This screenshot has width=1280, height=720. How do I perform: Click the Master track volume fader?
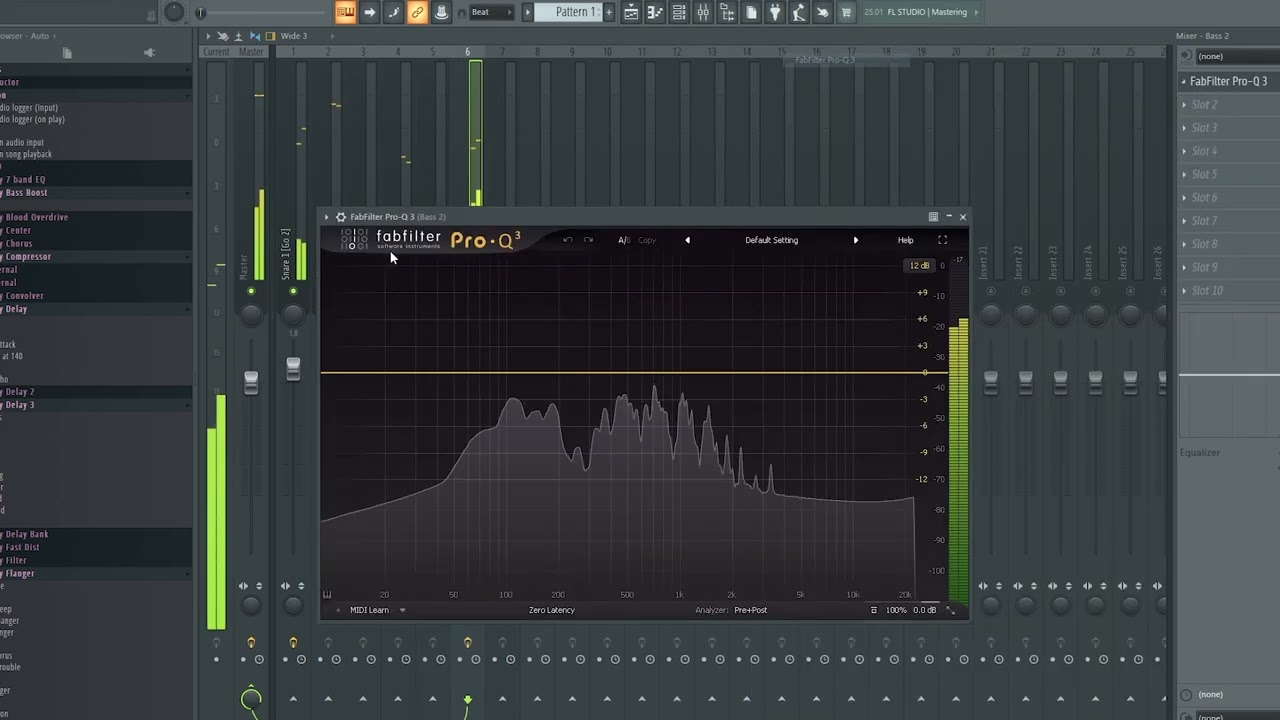[251, 382]
